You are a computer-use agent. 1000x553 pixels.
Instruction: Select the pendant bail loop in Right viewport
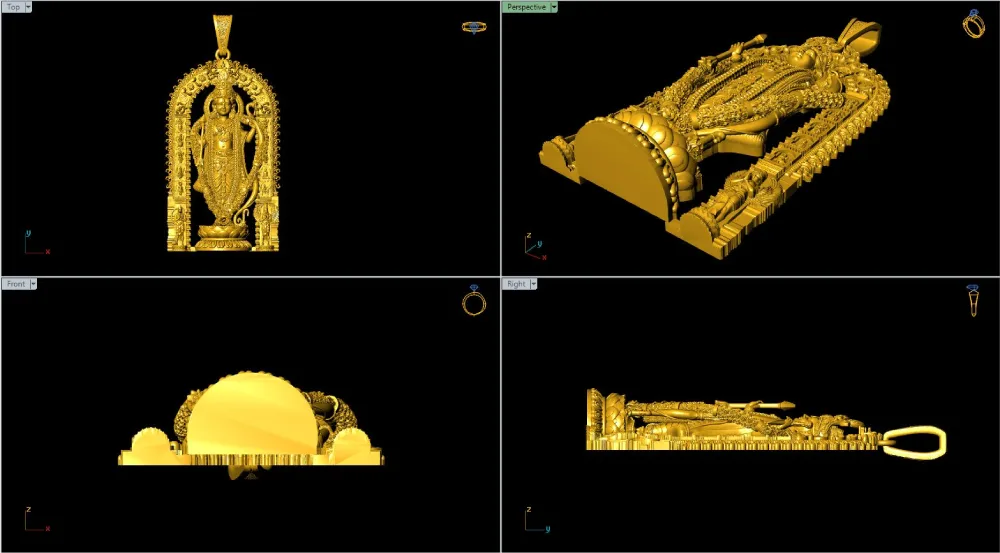tap(913, 442)
